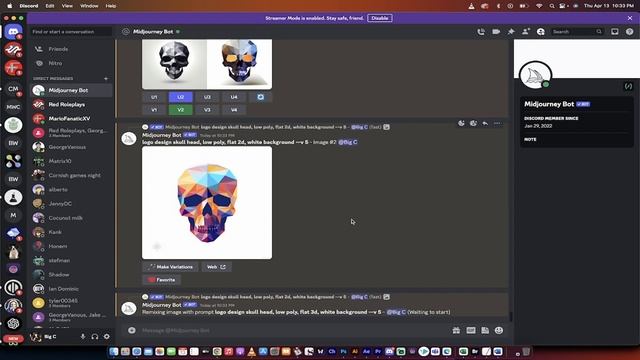Open pinned messages icon
640x360 pixels.
(511, 31)
